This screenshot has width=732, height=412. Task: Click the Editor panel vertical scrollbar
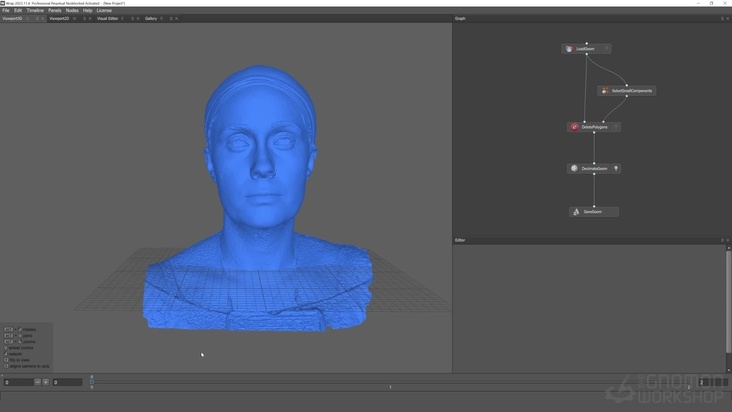[x=728, y=300]
